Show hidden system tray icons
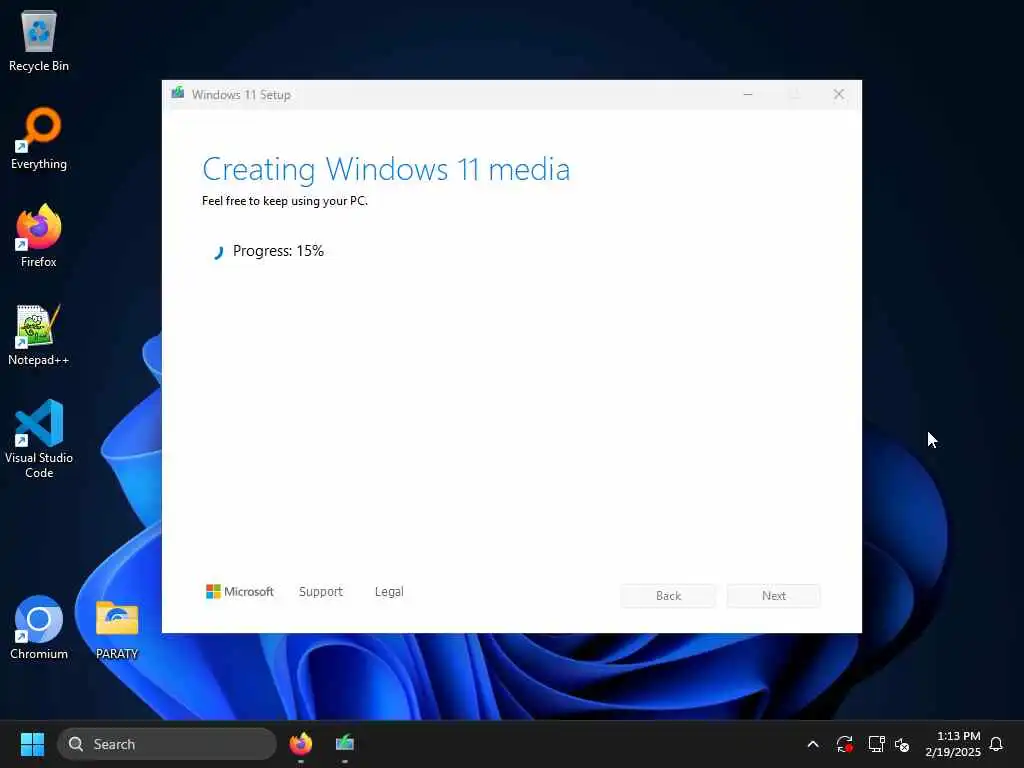The height and width of the screenshot is (768, 1024). coord(813,744)
